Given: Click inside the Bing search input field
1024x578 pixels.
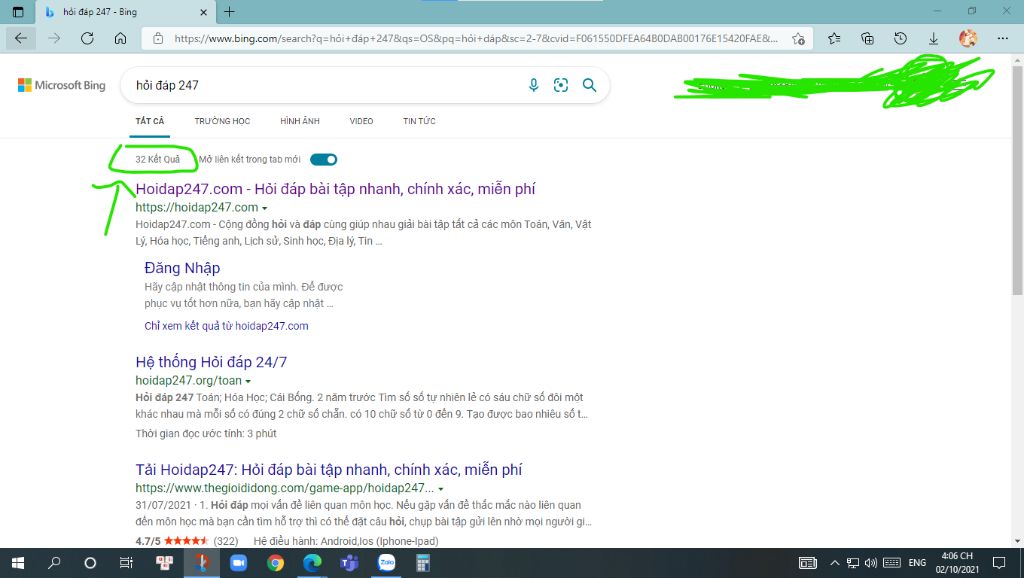Looking at the screenshot, I should click(300, 85).
